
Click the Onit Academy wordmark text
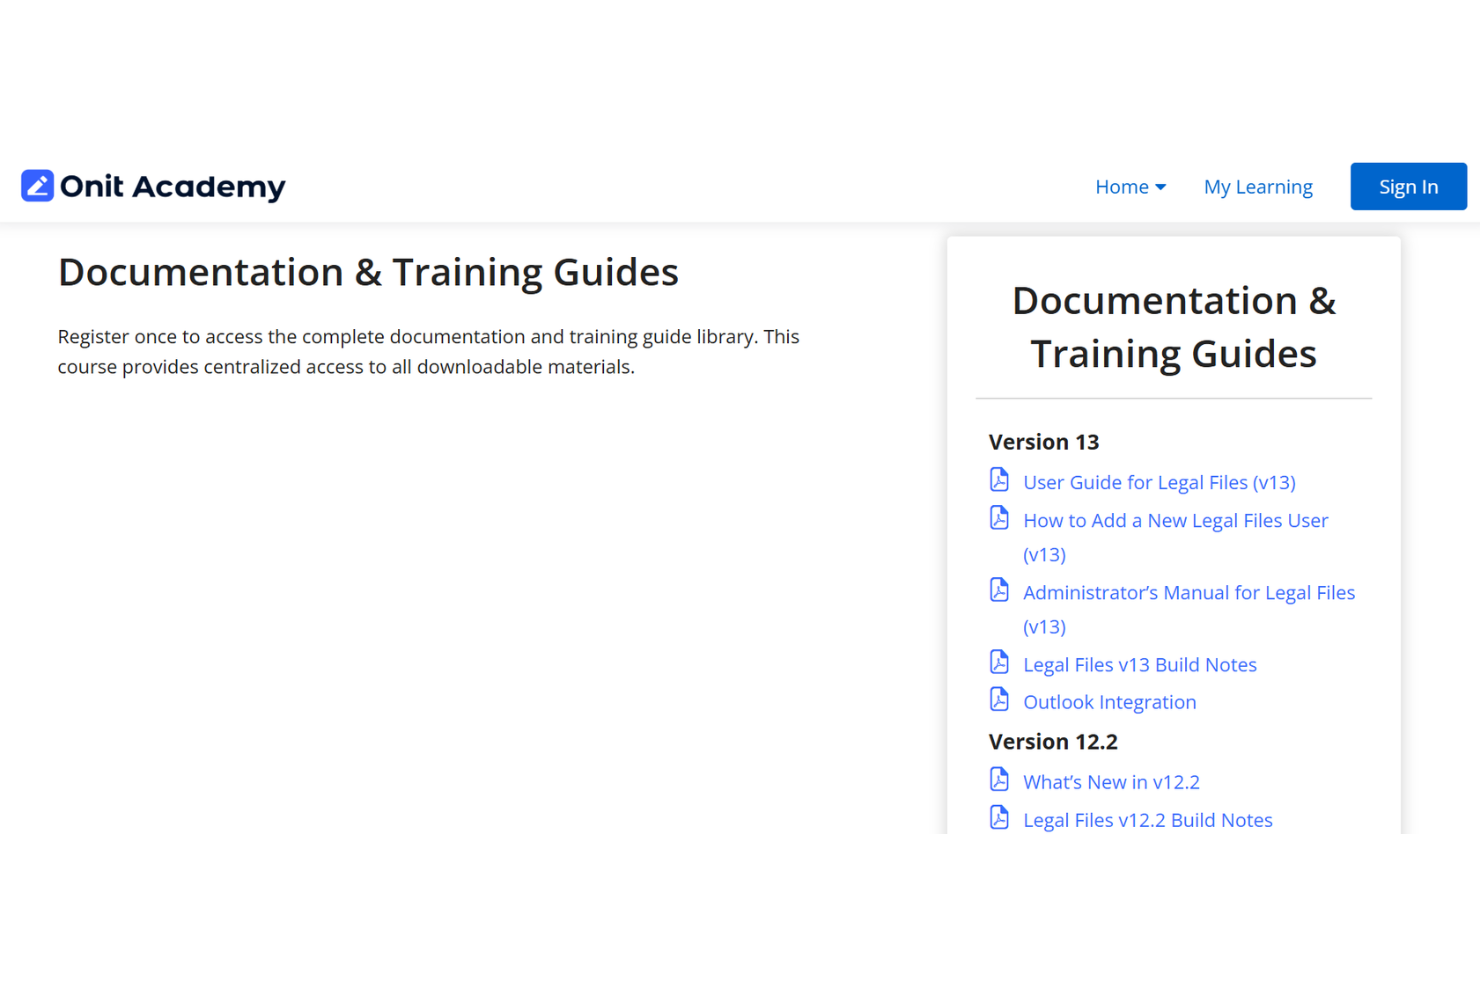pos(173,187)
